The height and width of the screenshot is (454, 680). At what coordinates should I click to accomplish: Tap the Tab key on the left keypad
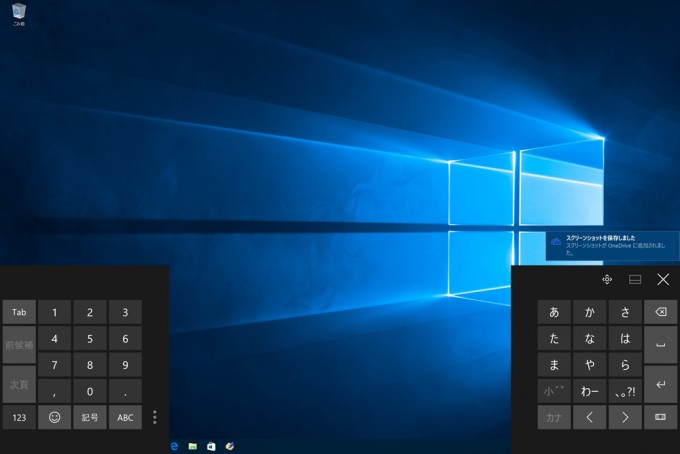(19, 312)
